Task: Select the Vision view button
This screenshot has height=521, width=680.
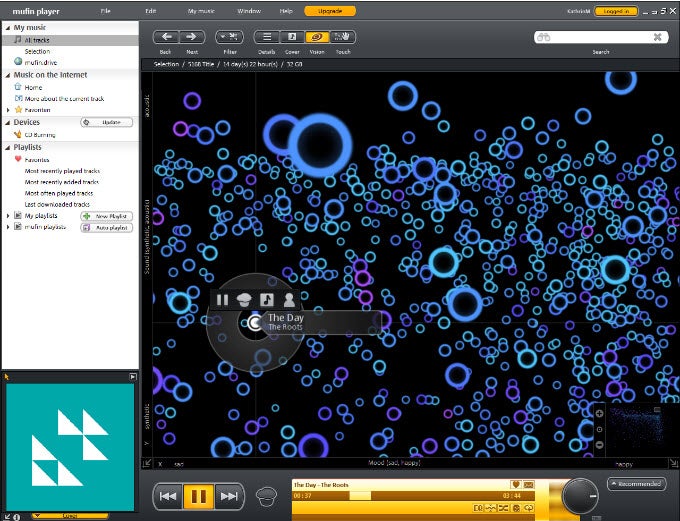Action: click(x=317, y=37)
